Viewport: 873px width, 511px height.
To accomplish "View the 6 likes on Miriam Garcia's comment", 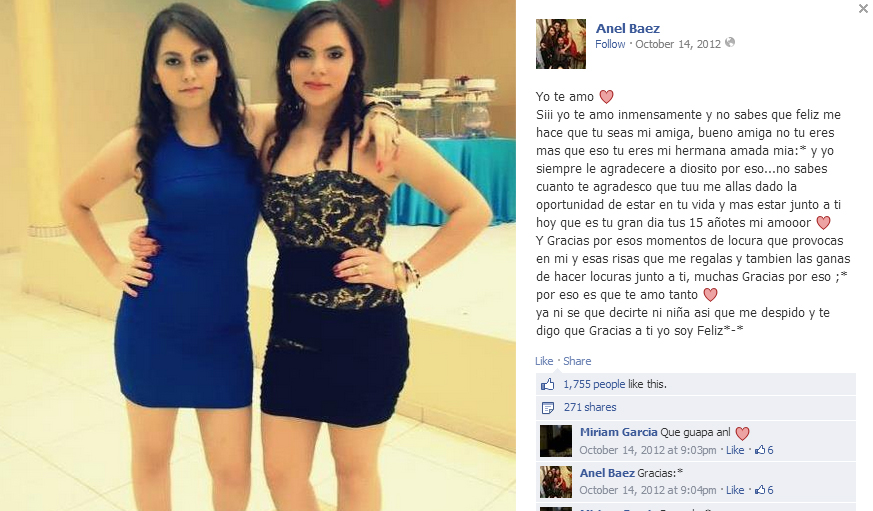I will 764,450.
